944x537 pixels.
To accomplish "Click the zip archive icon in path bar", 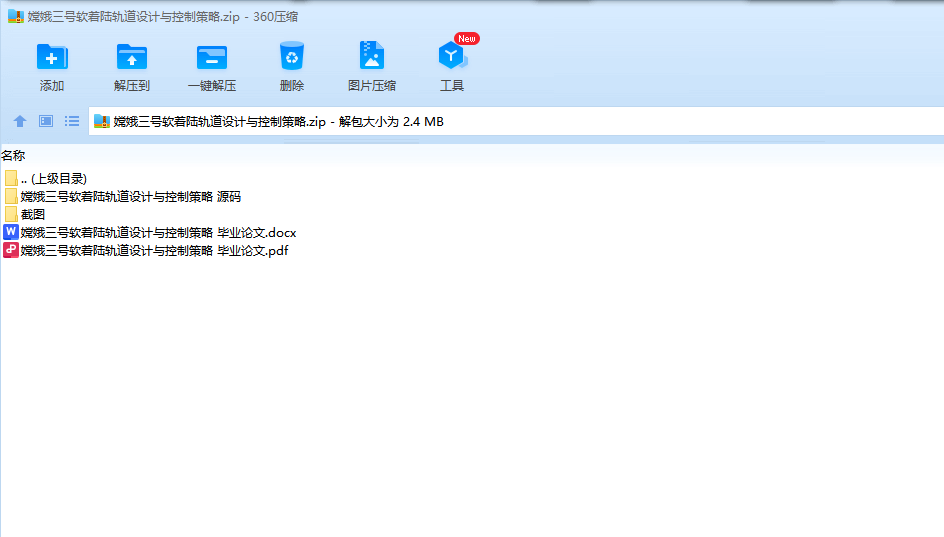I will coord(102,122).
